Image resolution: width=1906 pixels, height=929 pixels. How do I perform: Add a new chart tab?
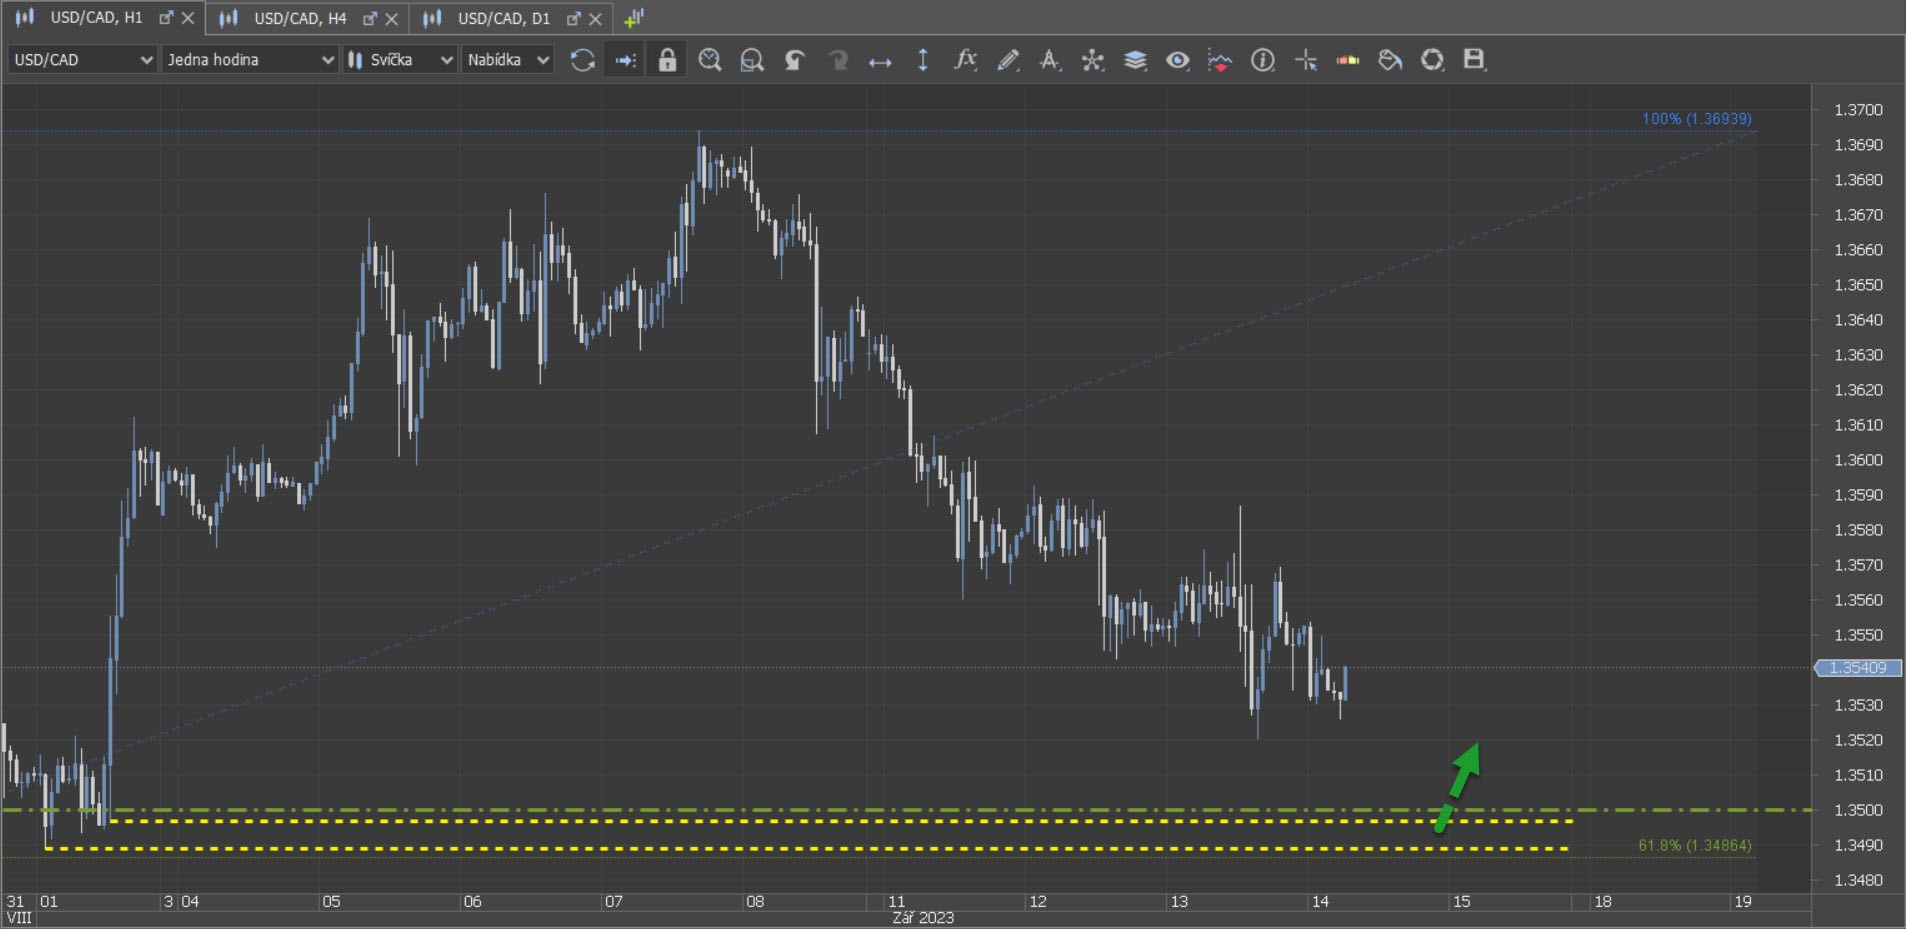point(634,18)
